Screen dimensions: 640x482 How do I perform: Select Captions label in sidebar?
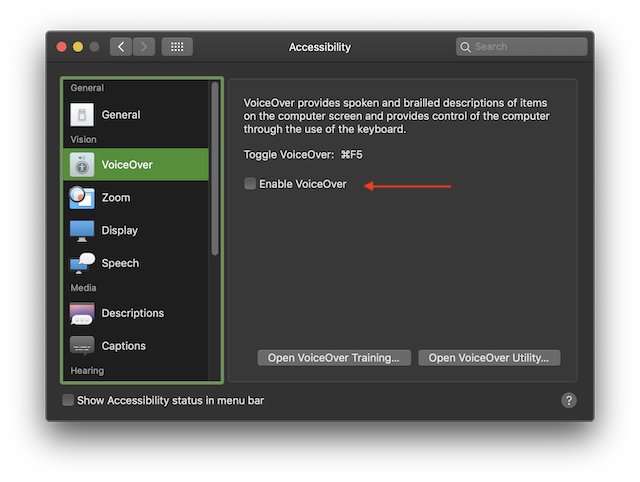point(124,346)
